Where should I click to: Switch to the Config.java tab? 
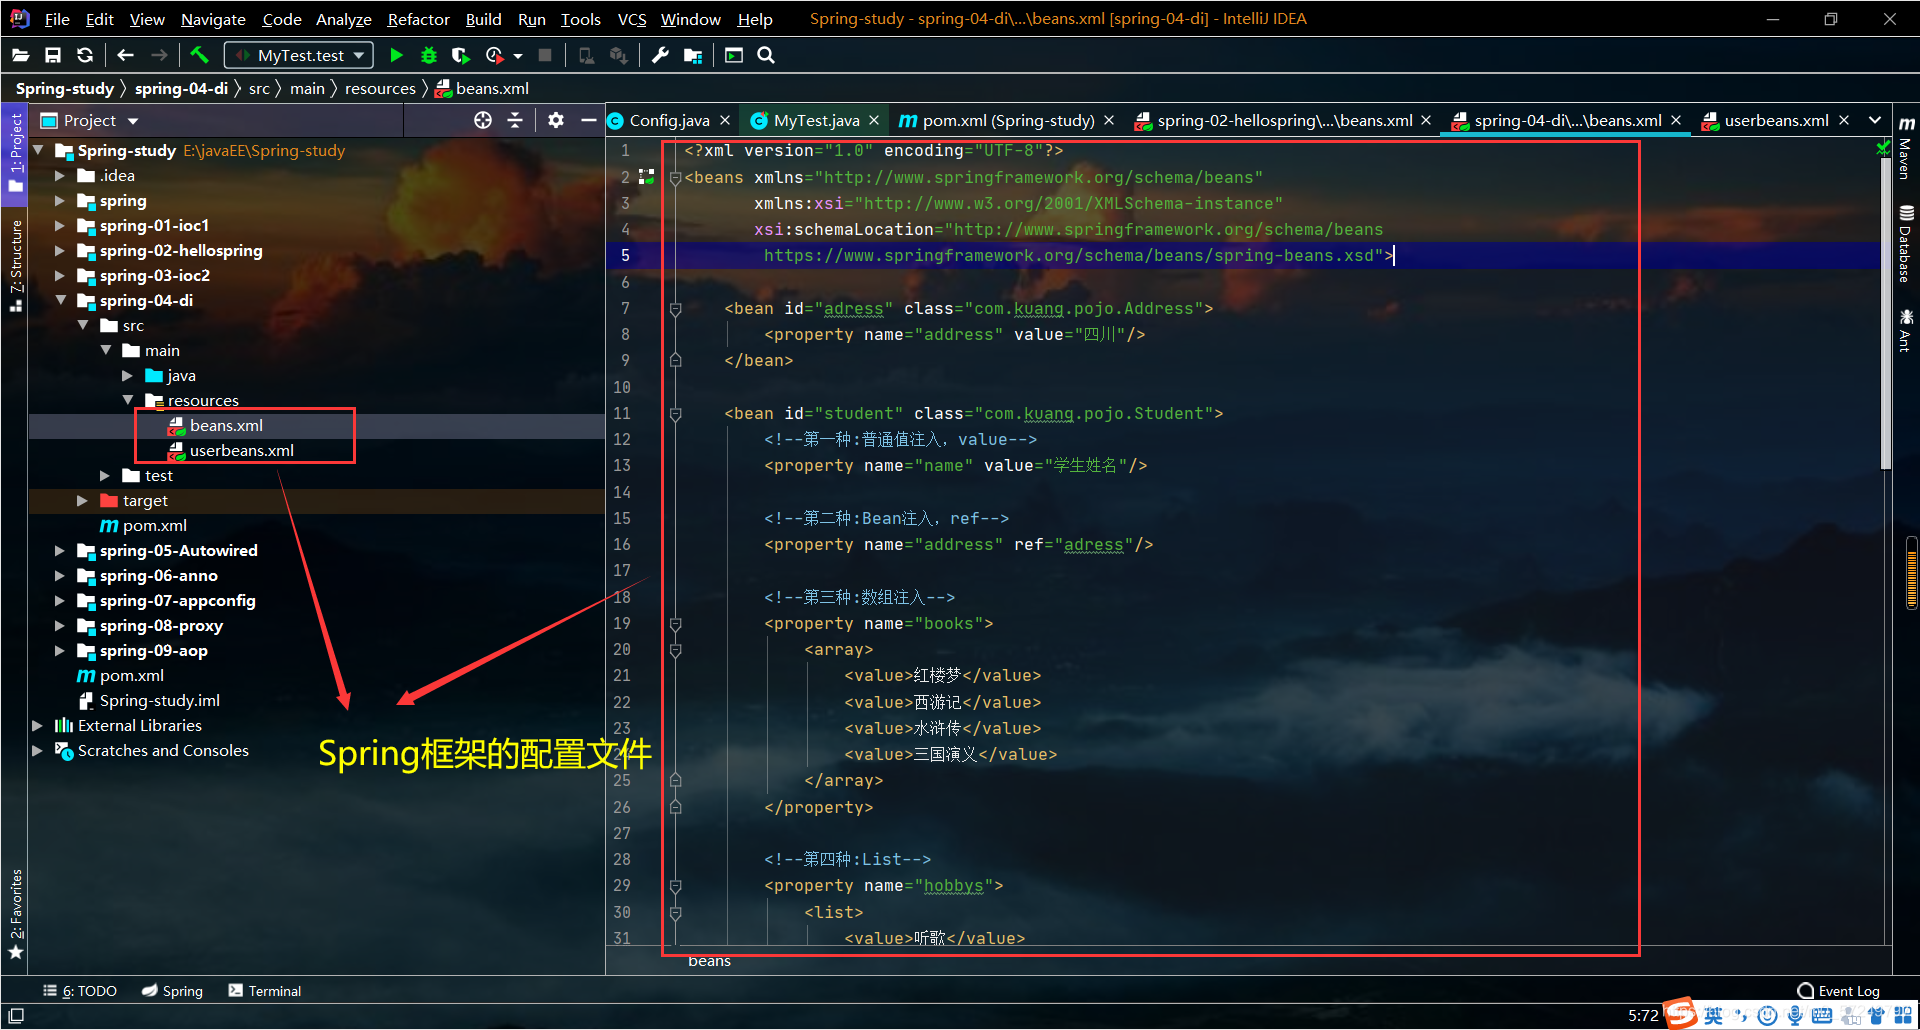click(669, 120)
